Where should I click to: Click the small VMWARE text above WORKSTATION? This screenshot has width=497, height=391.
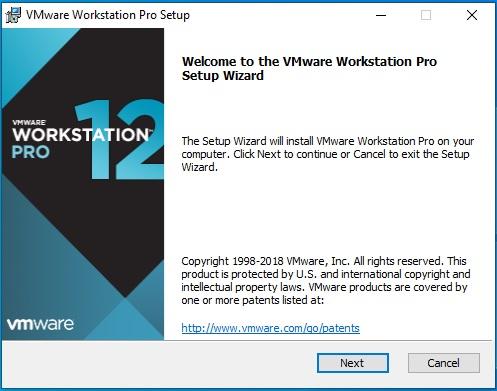29,122
